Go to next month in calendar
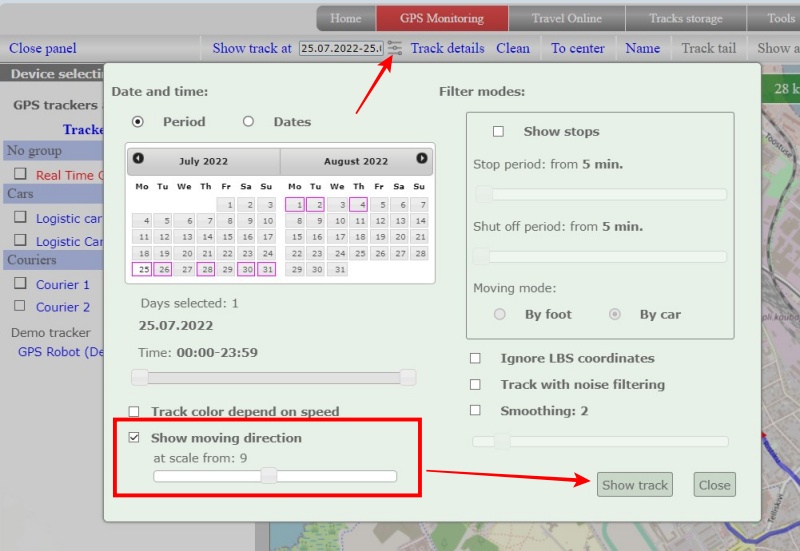 pos(422,159)
